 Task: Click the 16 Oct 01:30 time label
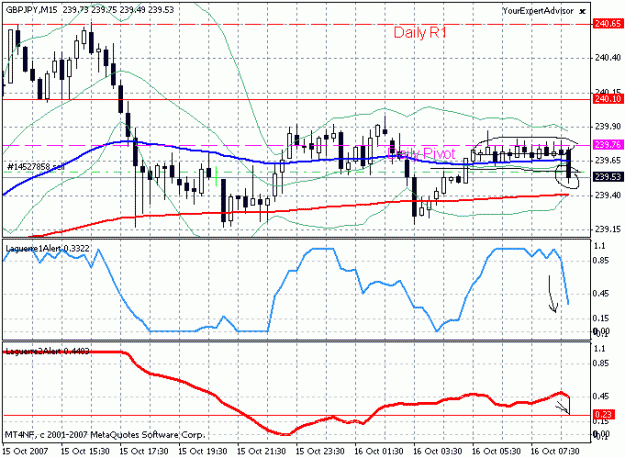pos(379,452)
